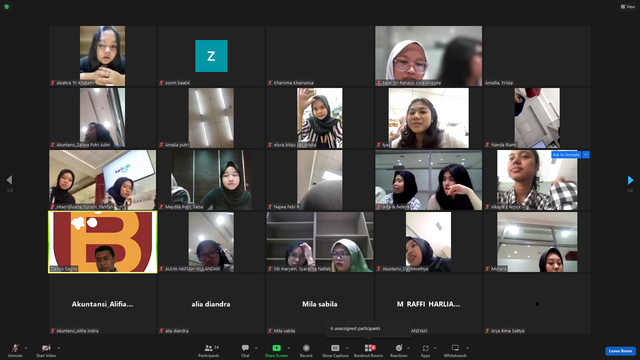Click muted mic icon on Alzahra Tri Khatami label

53,83
